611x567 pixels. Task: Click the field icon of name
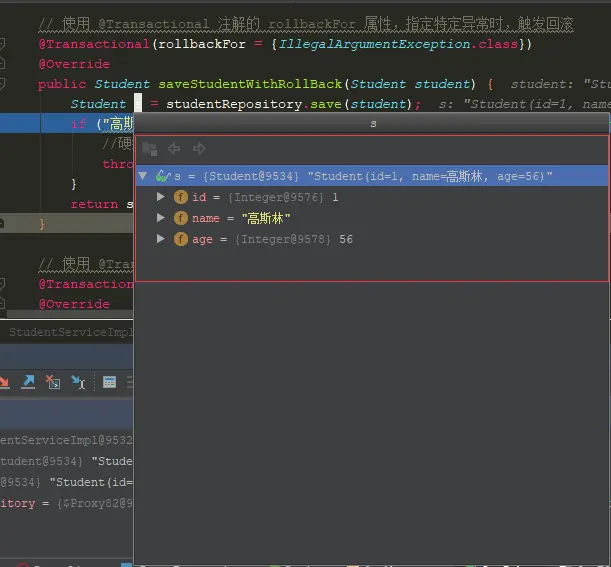coord(180,218)
